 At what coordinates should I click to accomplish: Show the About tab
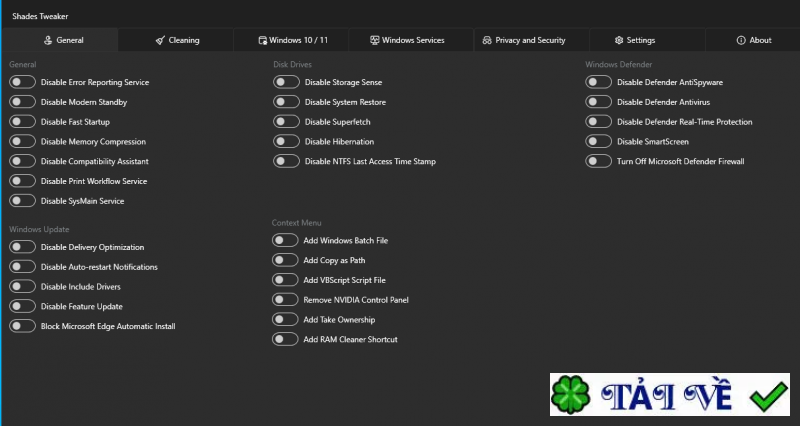(x=753, y=40)
